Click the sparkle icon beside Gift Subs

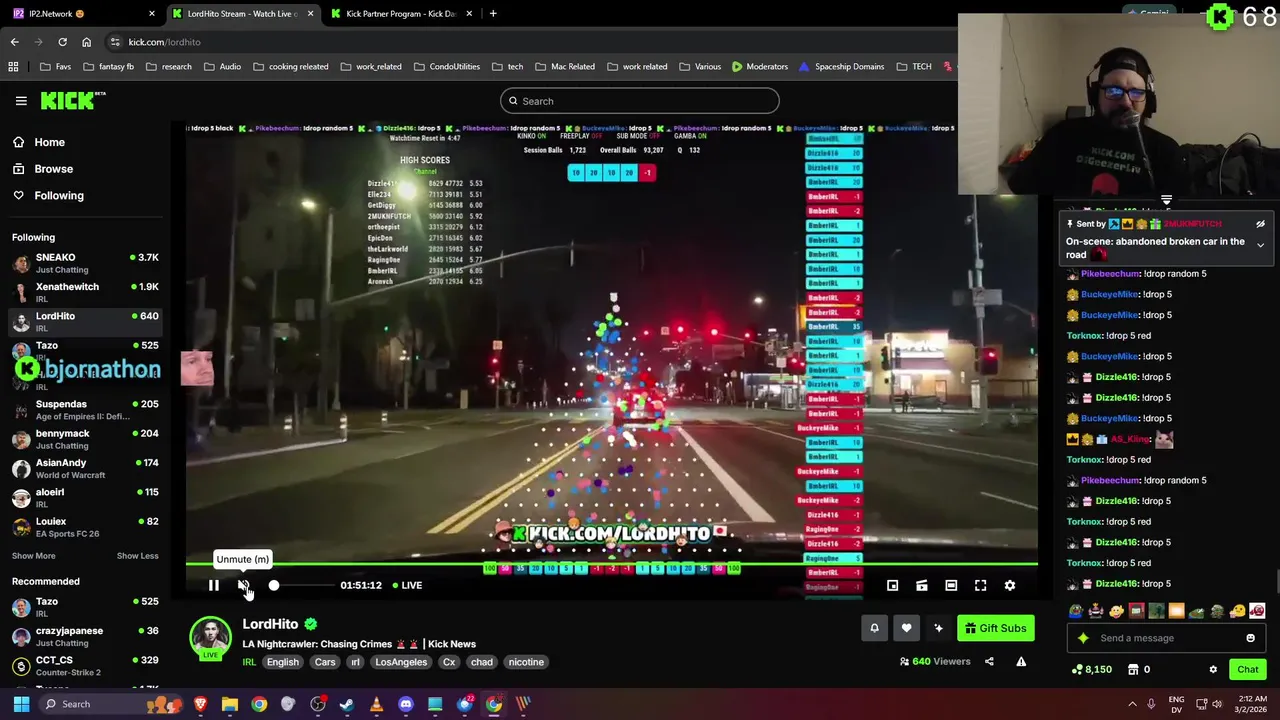click(938, 628)
